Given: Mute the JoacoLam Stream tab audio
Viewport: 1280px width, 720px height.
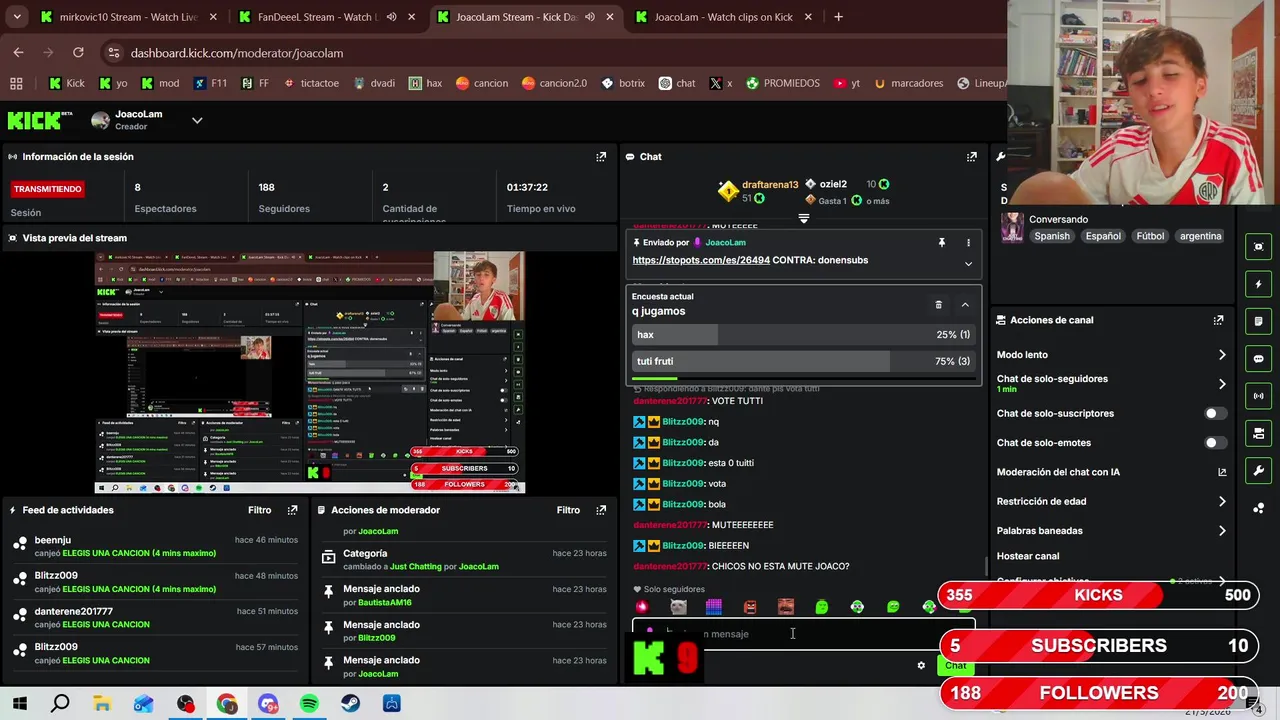Looking at the screenshot, I should click(589, 17).
